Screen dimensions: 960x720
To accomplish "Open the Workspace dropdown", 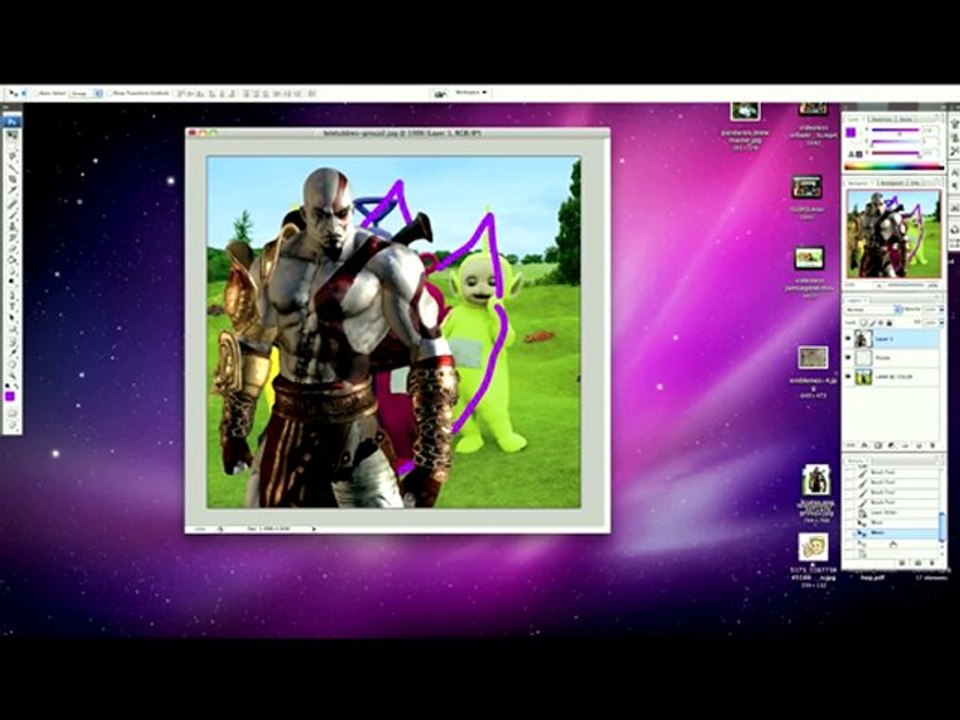I will click(x=471, y=93).
